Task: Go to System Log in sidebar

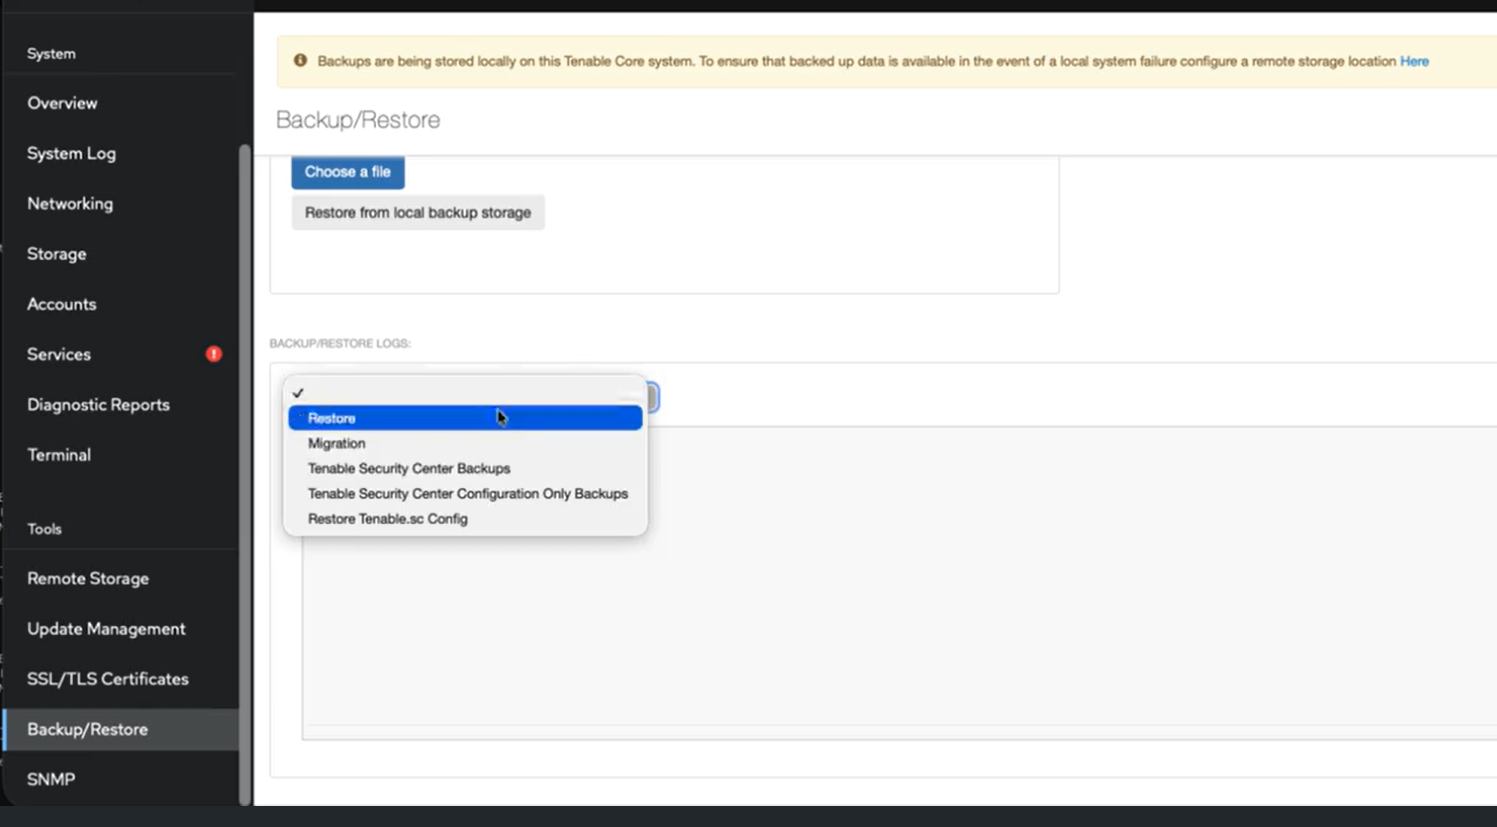Action: click(71, 154)
